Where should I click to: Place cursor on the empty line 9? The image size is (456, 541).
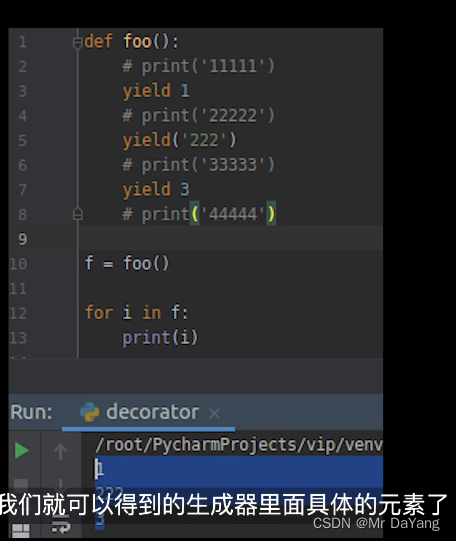pos(231,238)
